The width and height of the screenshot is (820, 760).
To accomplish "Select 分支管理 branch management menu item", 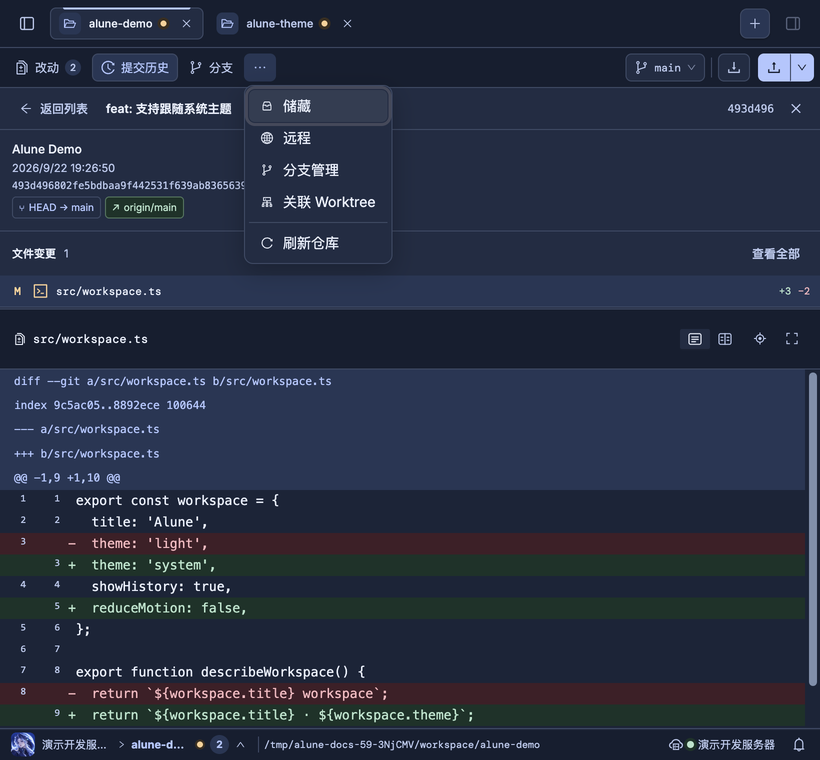I will click(318, 170).
